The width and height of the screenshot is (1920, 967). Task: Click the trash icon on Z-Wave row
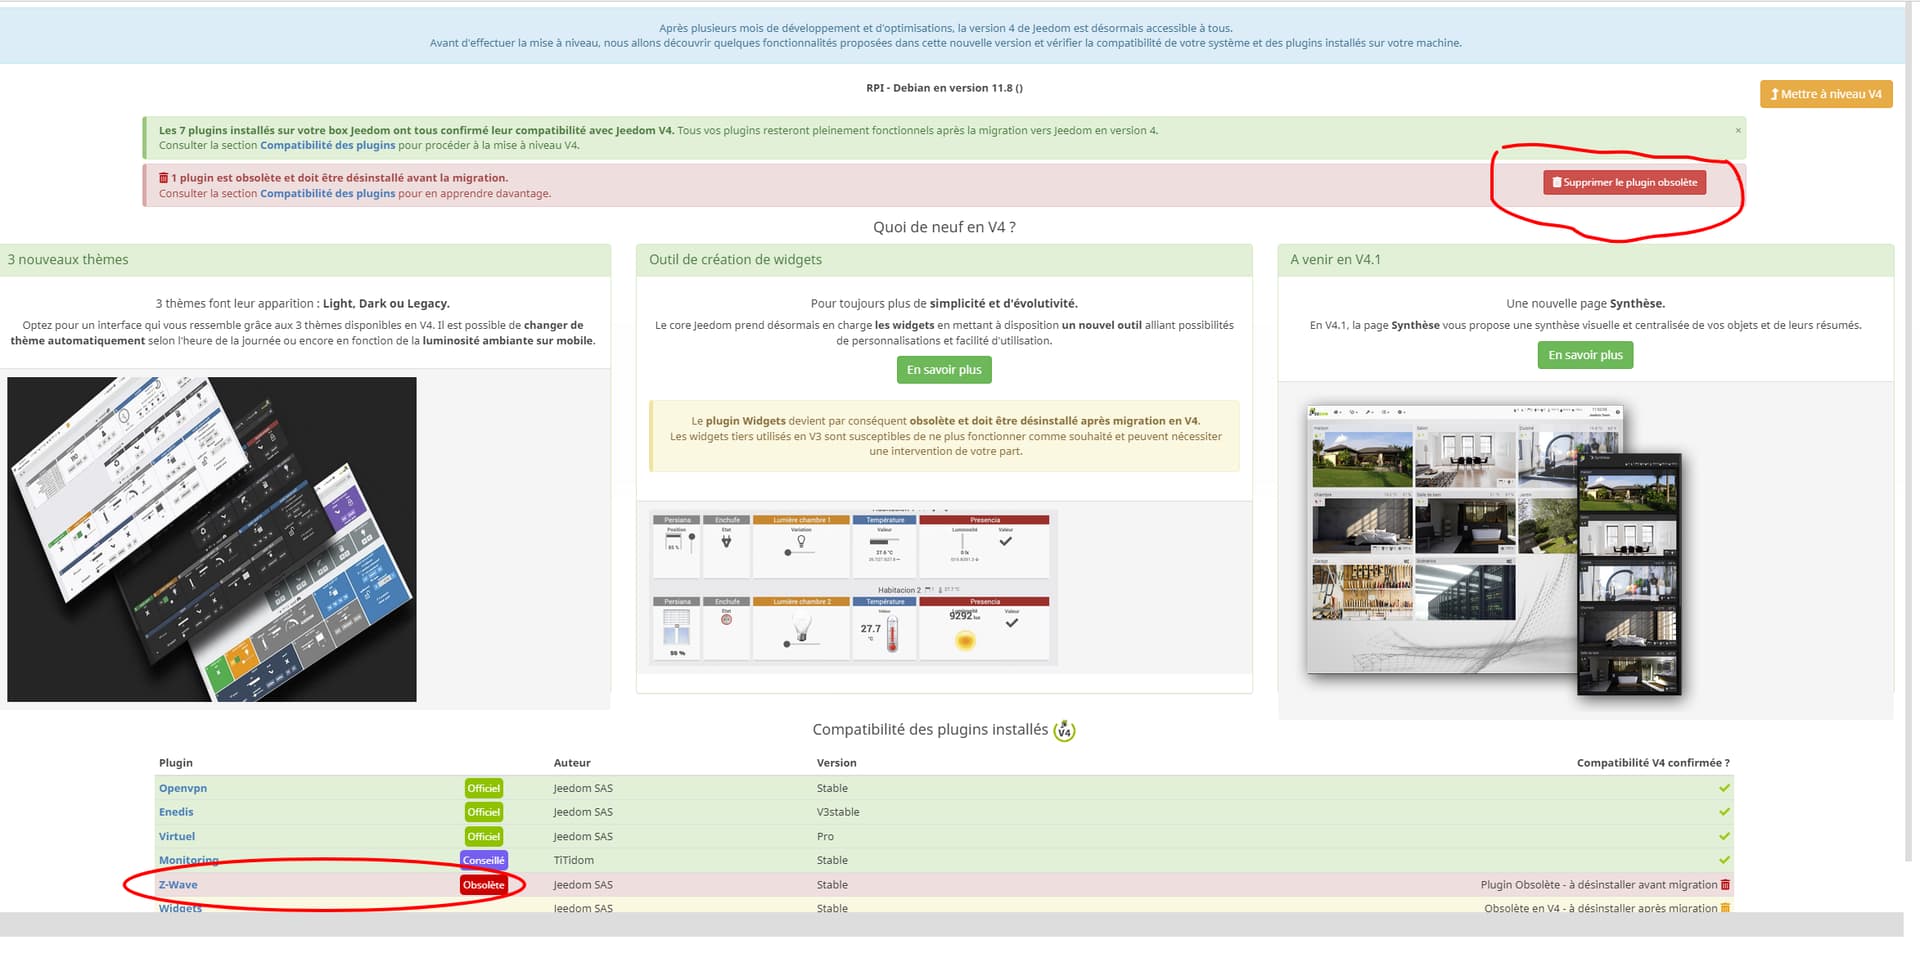[x=1725, y=885]
